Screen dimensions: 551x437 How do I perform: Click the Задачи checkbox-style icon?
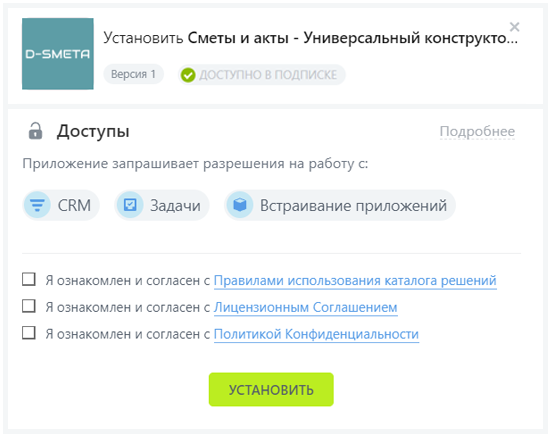point(130,205)
